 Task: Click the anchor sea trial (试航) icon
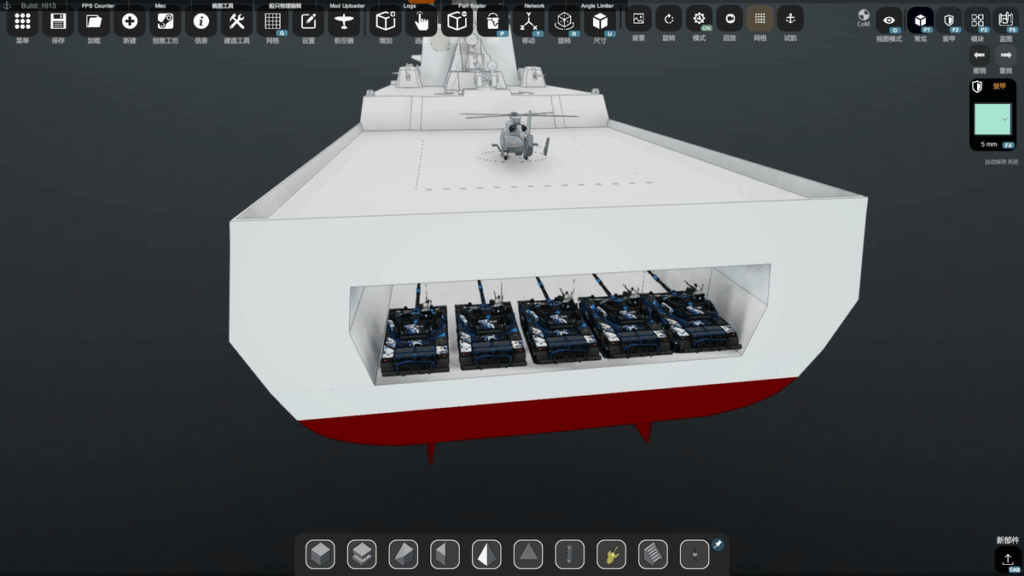pyautogui.click(x=790, y=18)
